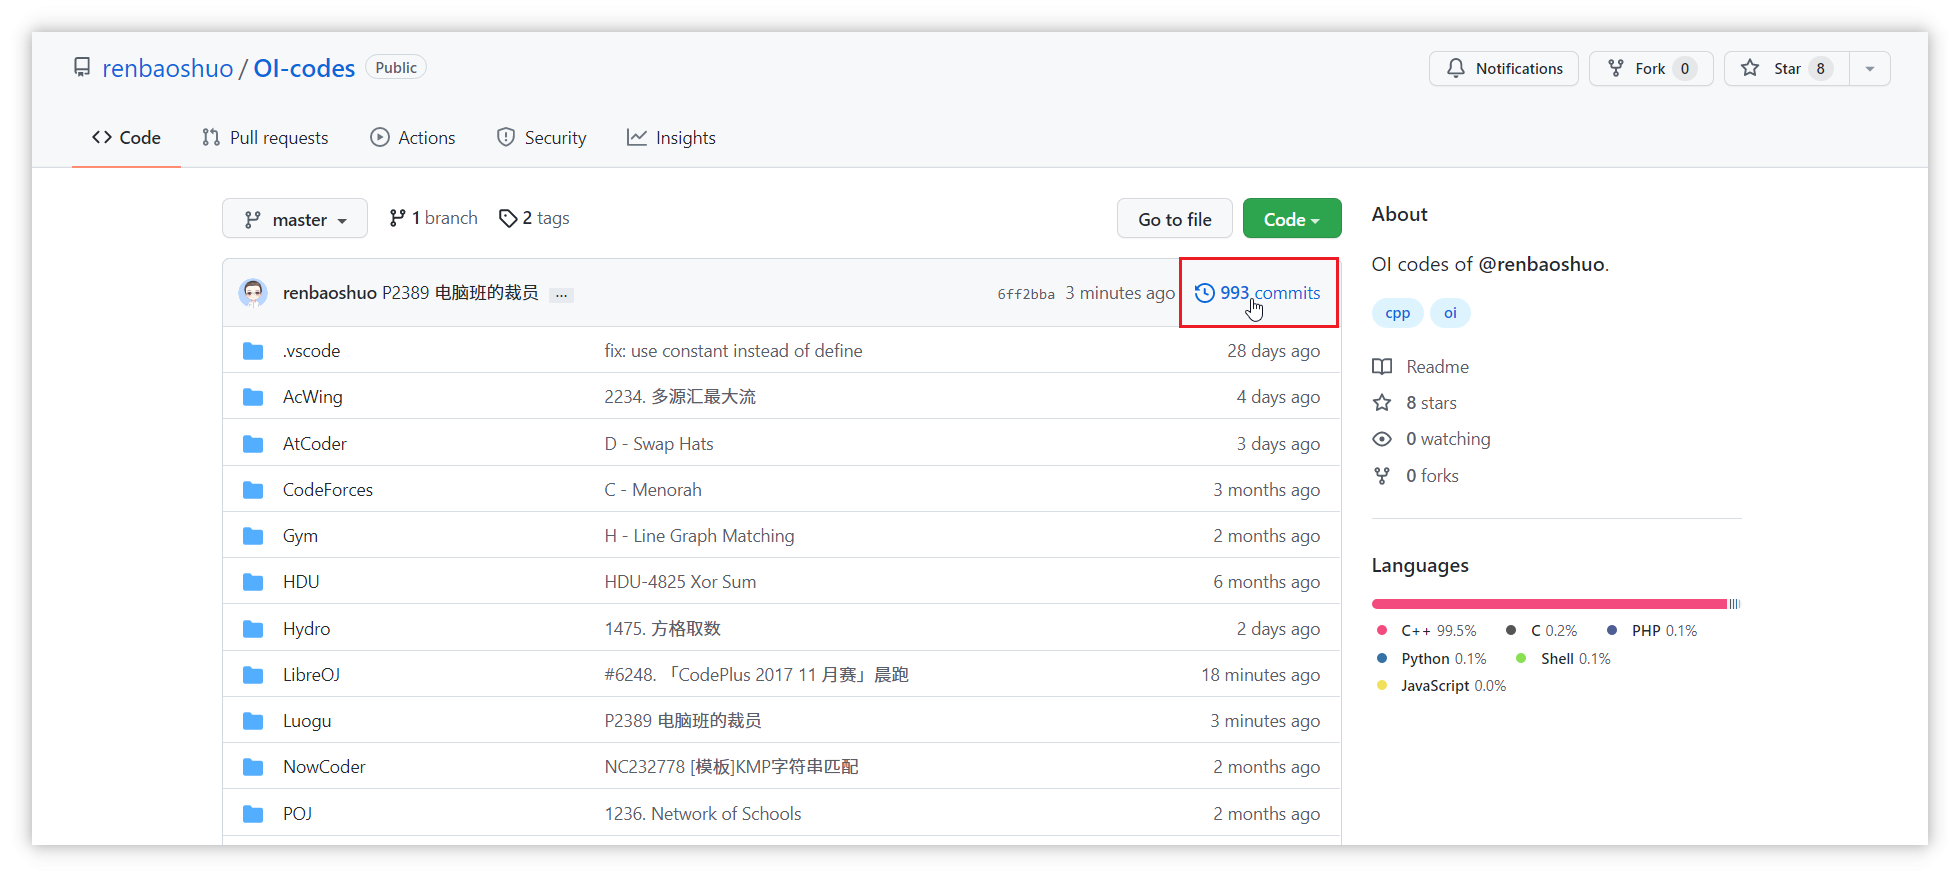Open the Actions tab
The height and width of the screenshot is (877, 1960).
[412, 138]
